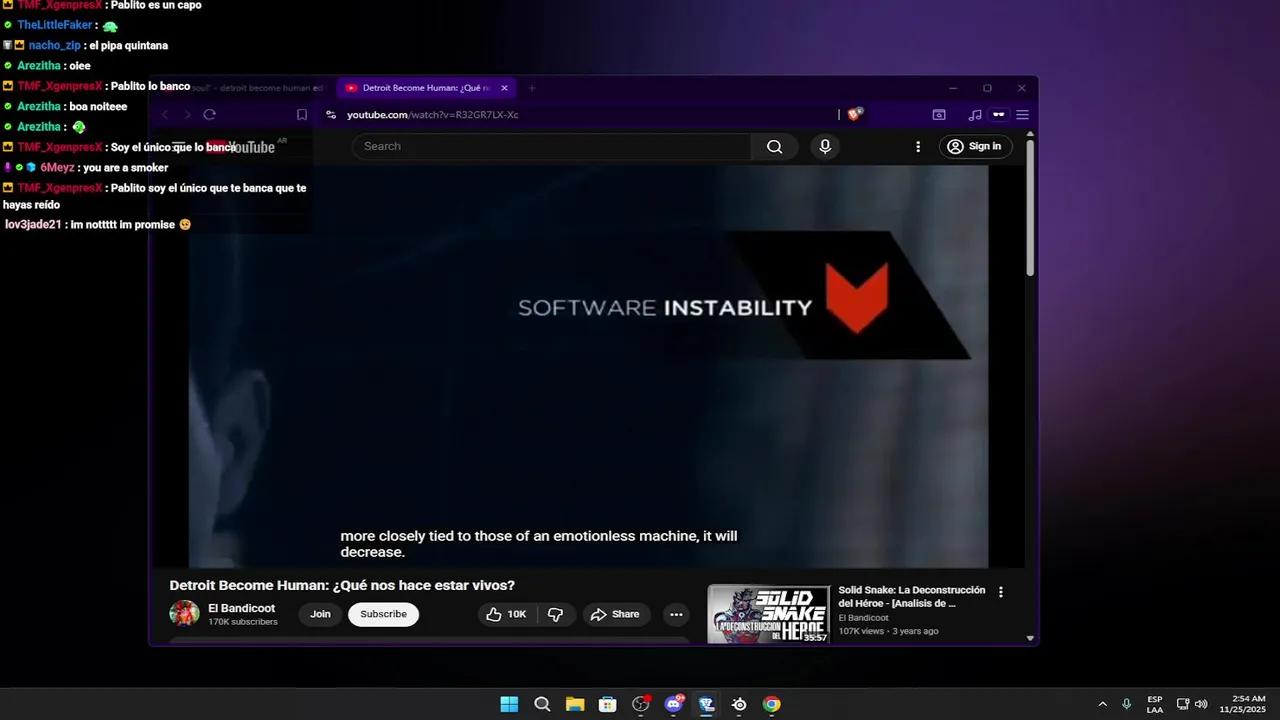Switch to the faded 'detroit become human' tab
This screenshot has height=720, width=1280.
245,88
